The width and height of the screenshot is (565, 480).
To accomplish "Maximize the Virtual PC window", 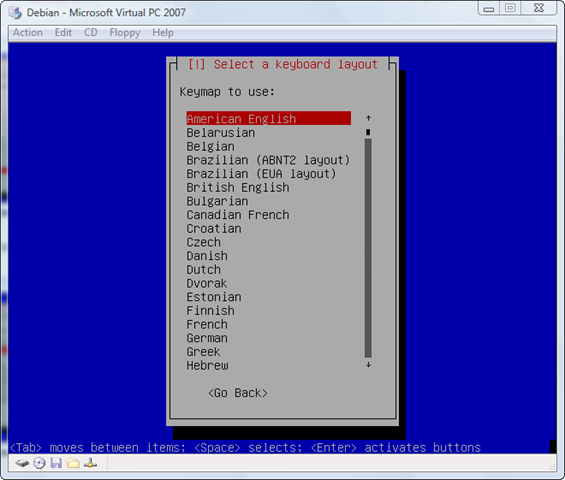I will click(x=510, y=8).
